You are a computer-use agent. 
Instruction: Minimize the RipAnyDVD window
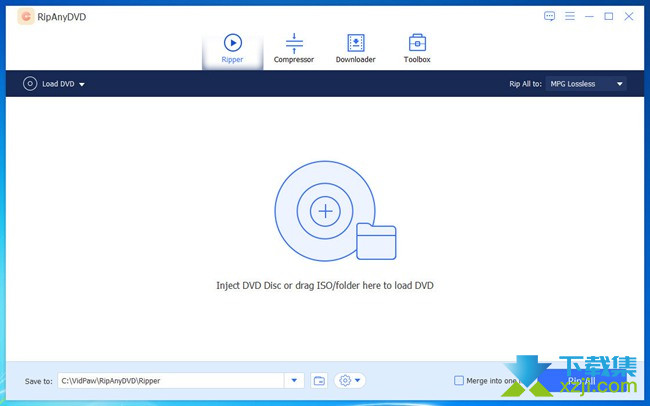[589, 17]
